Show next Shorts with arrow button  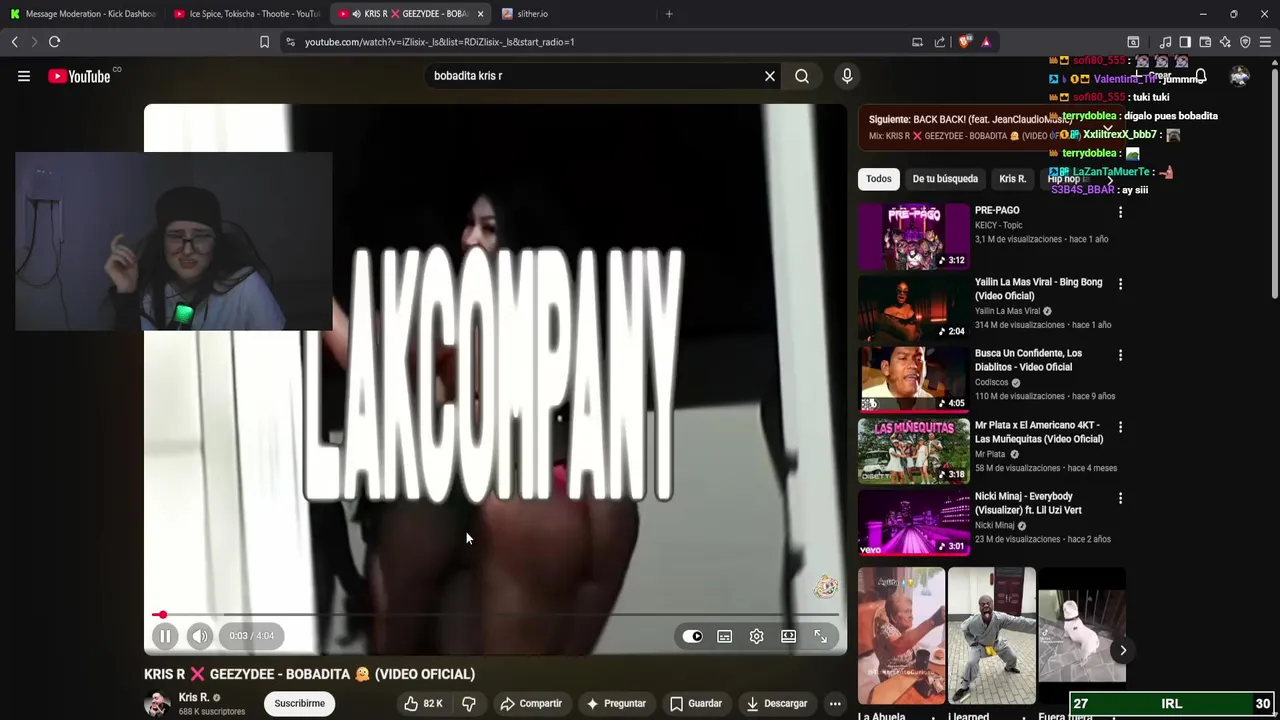click(x=1123, y=651)
